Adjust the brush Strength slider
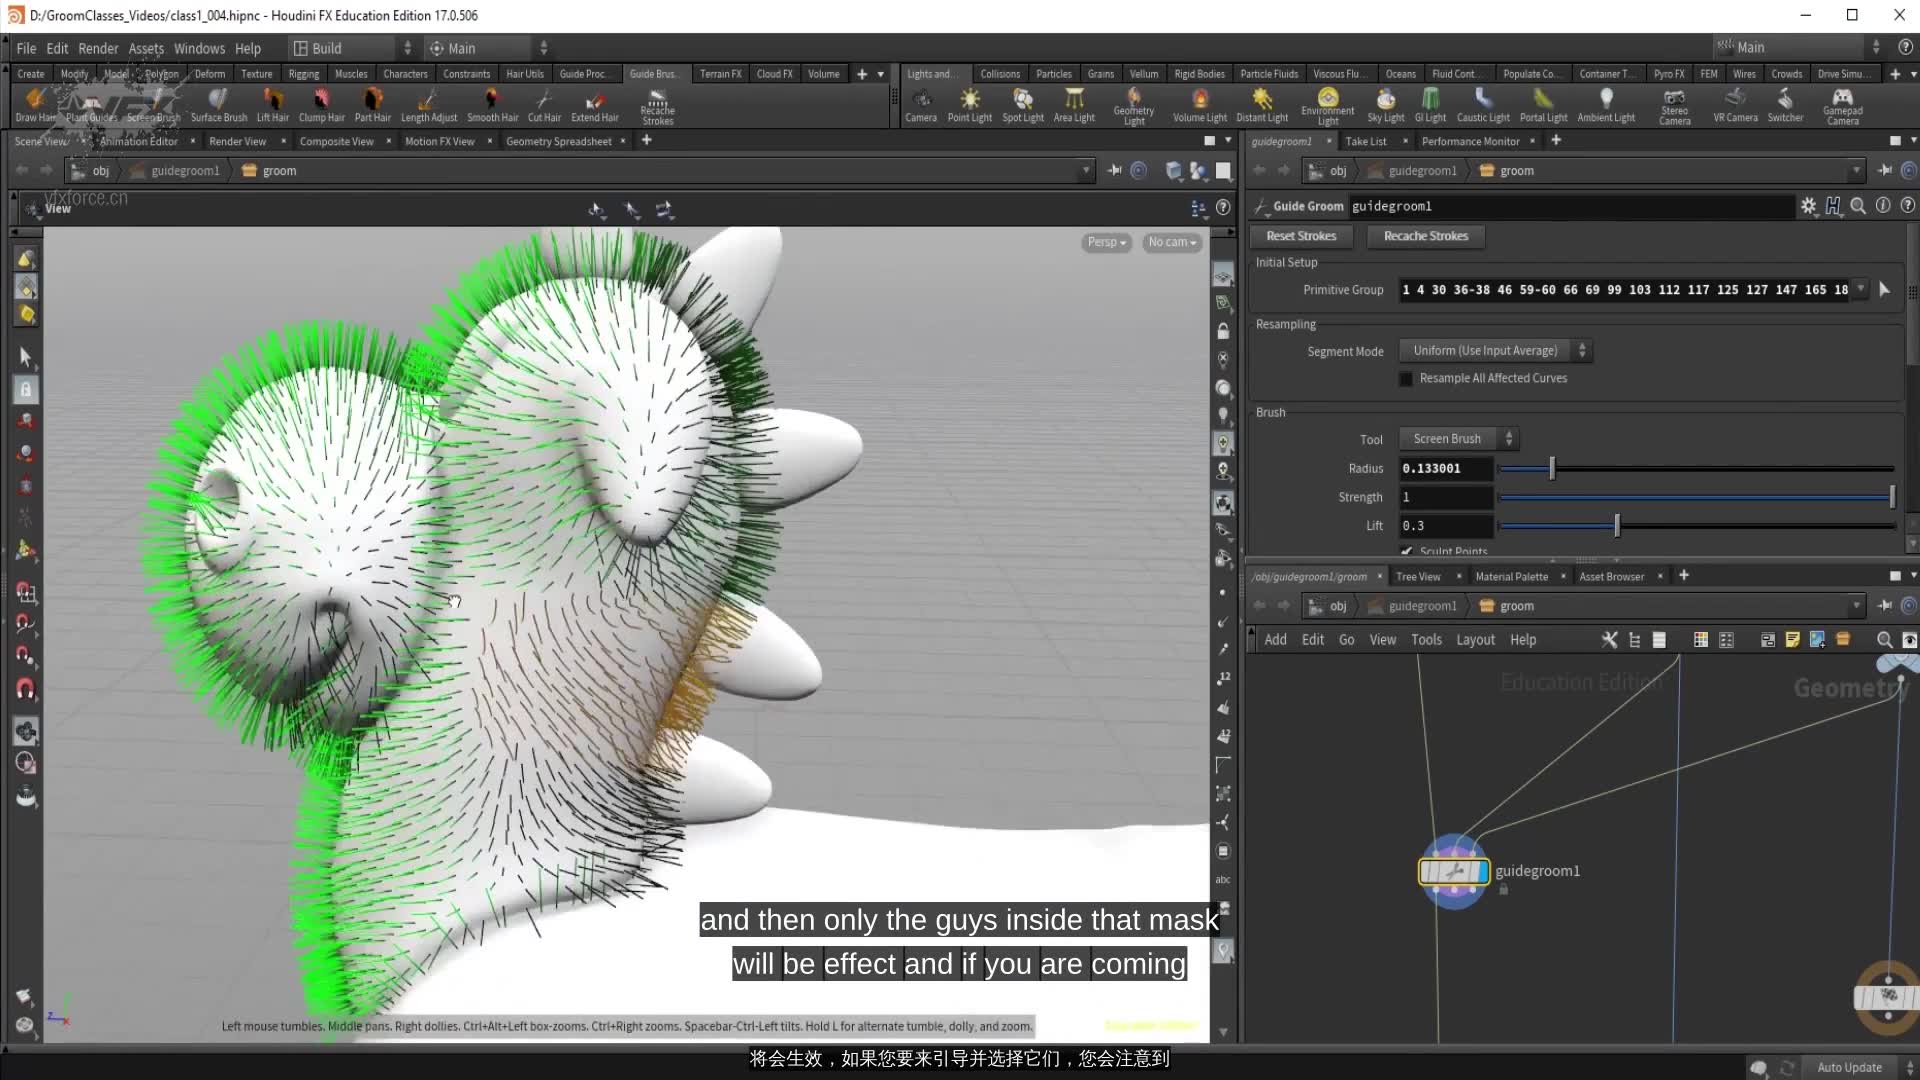Image resolution: width=1920 pixels, height=1080 pixels. coord(1695,497)
